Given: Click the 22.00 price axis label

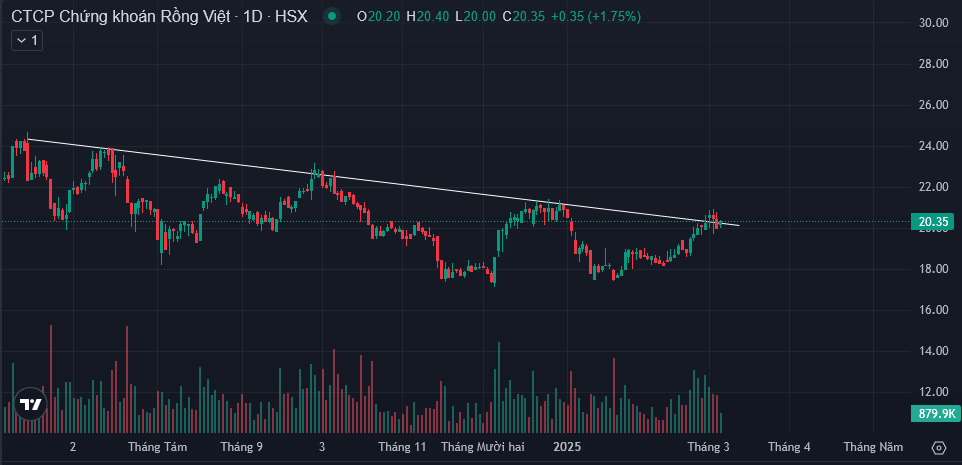Looking at the screenshot, I should [x=933, y=187].
